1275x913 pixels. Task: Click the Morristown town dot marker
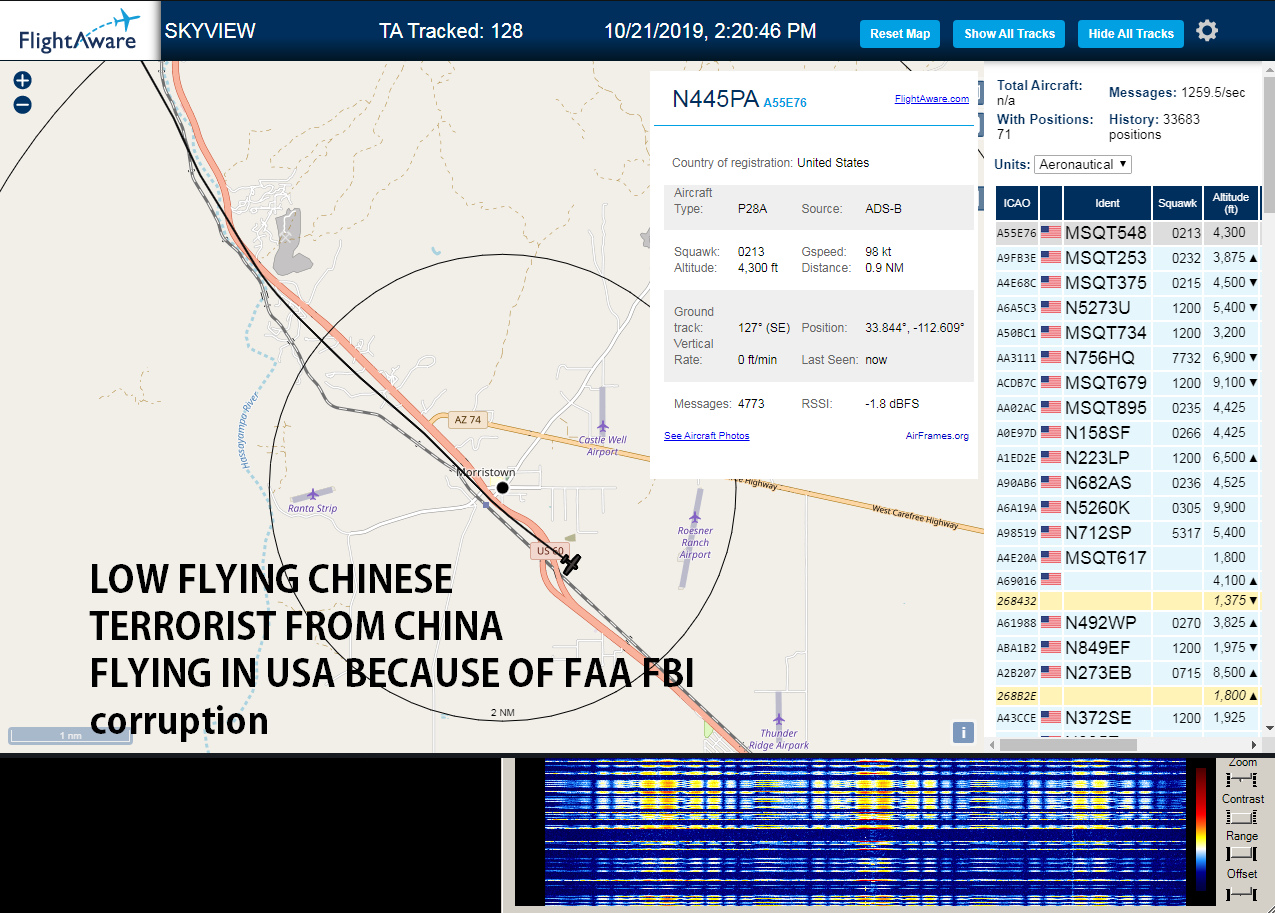503,487
